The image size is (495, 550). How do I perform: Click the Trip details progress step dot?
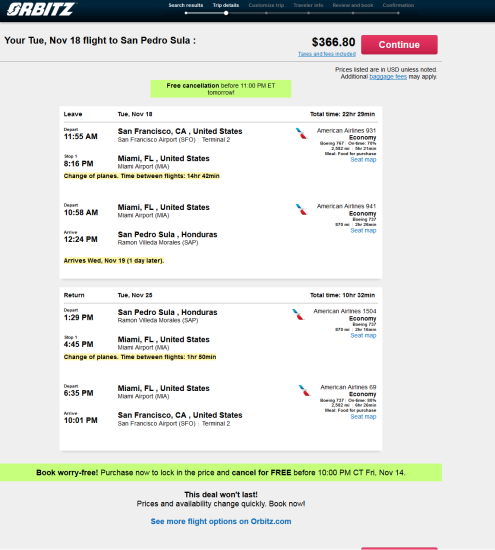pyautogui.click(x=226, y=13)
